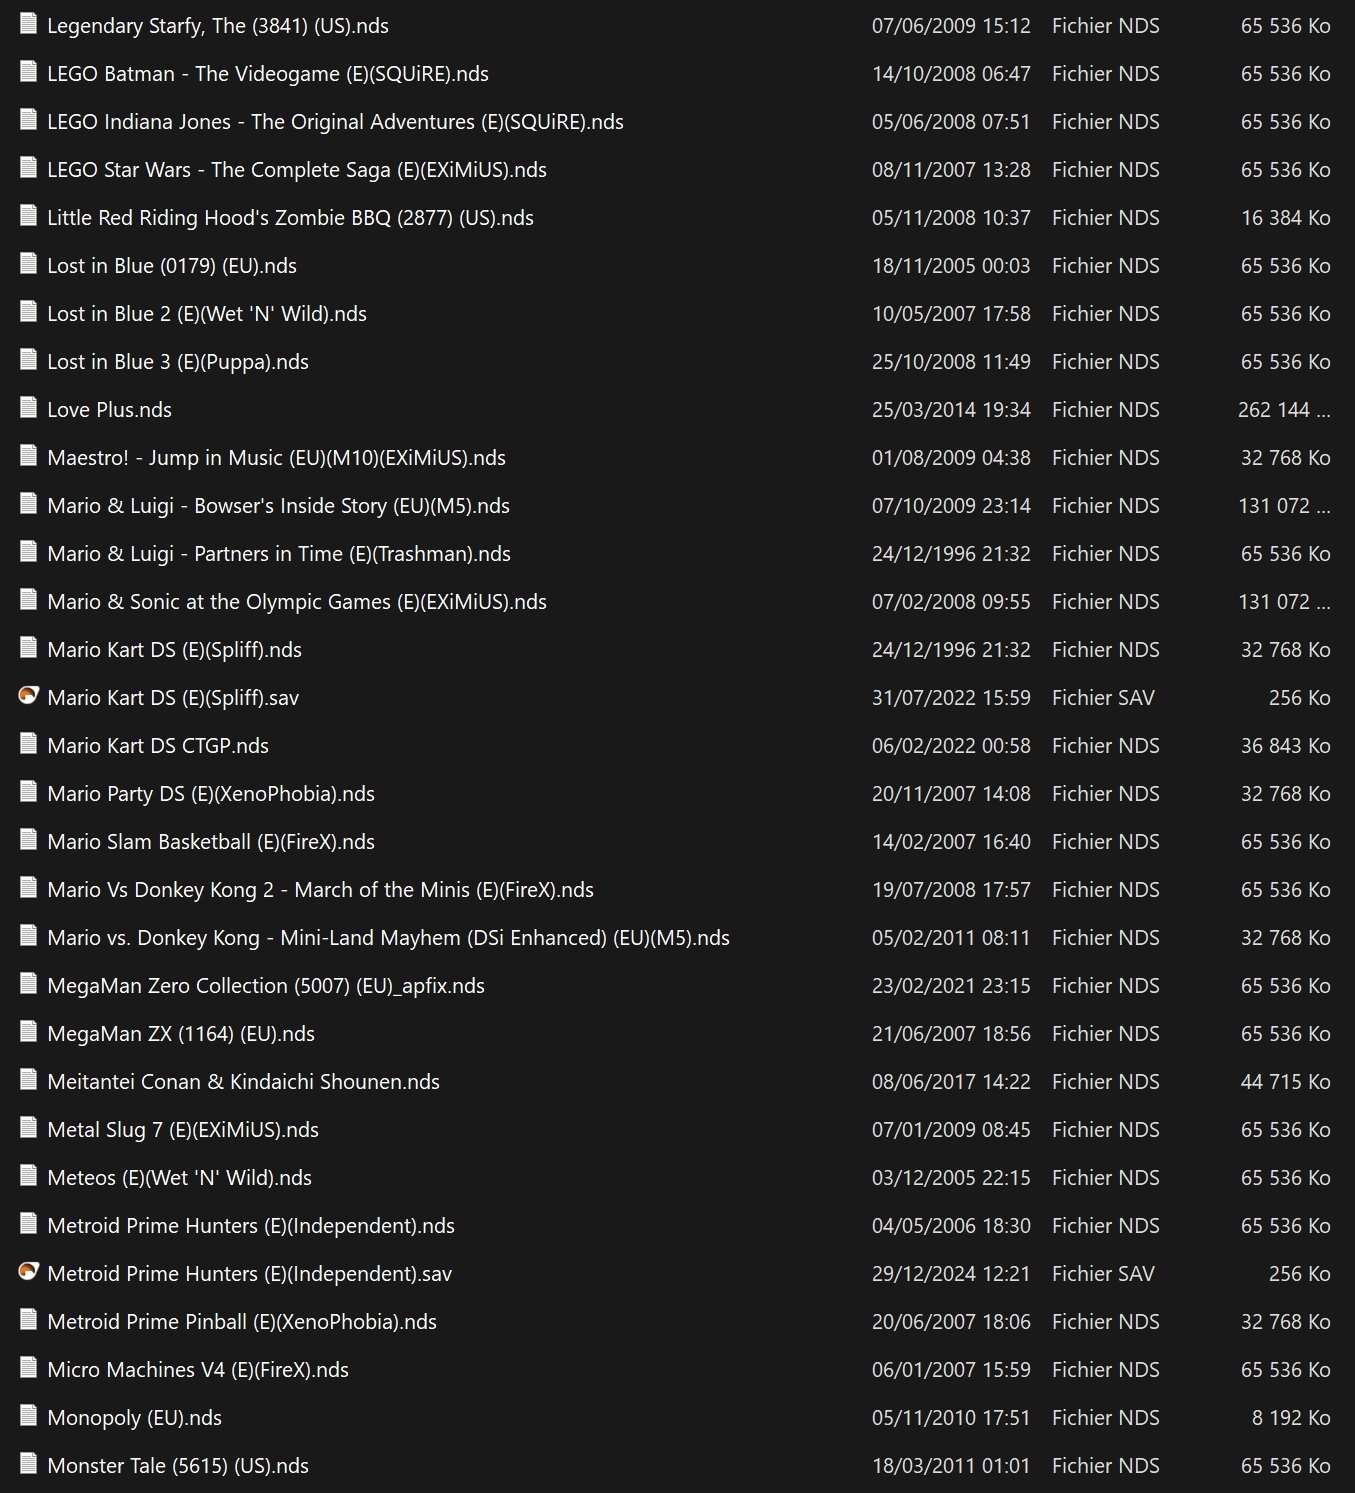Click the save-file icon of Metroid Prime Hunters .sav
Image resolution: width=1355 pixels, height=1493 pixels.
click(x=28, y=1272)
